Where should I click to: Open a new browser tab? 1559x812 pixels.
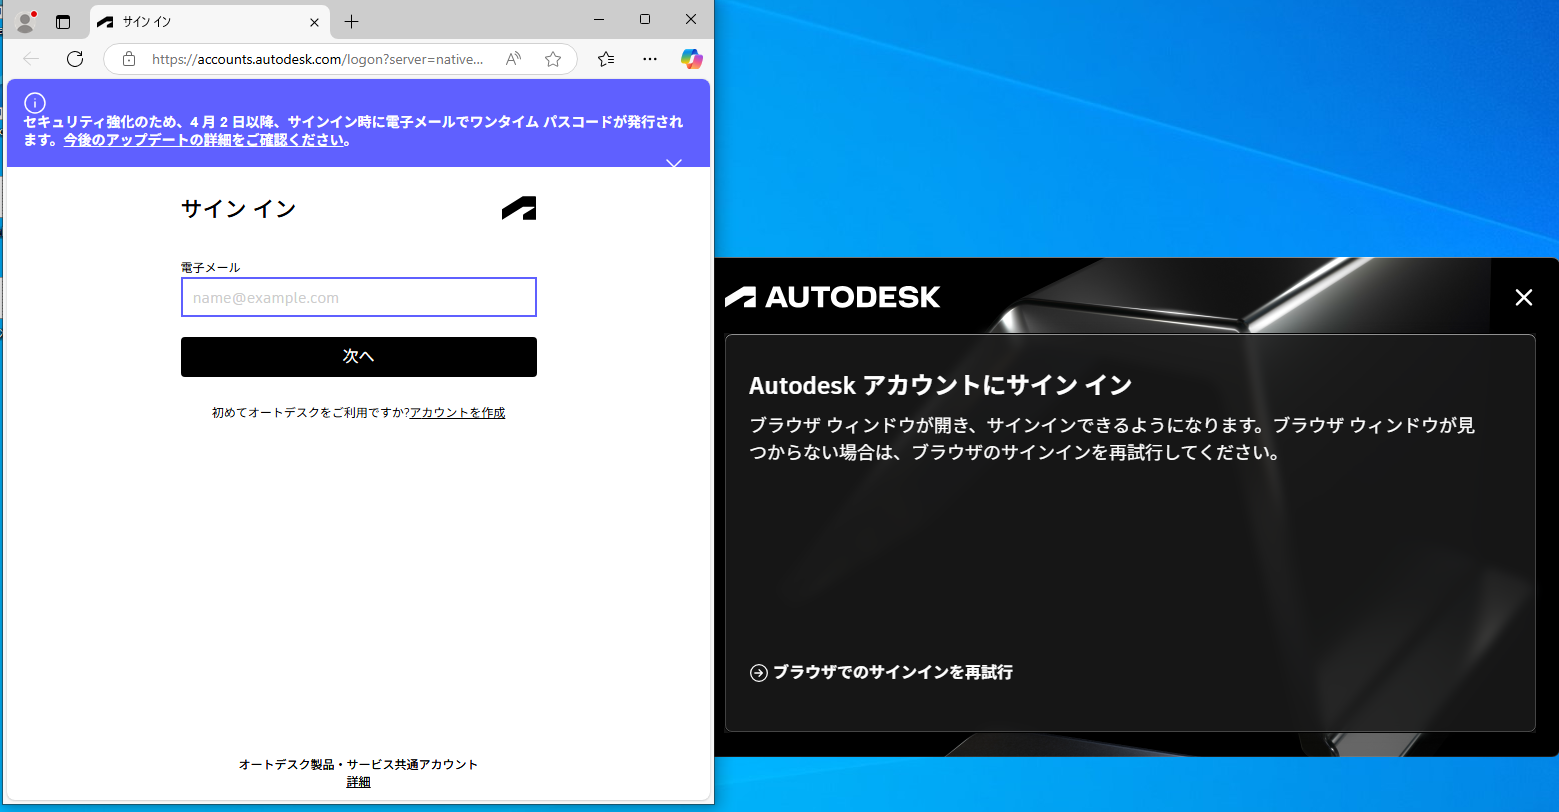351,21
